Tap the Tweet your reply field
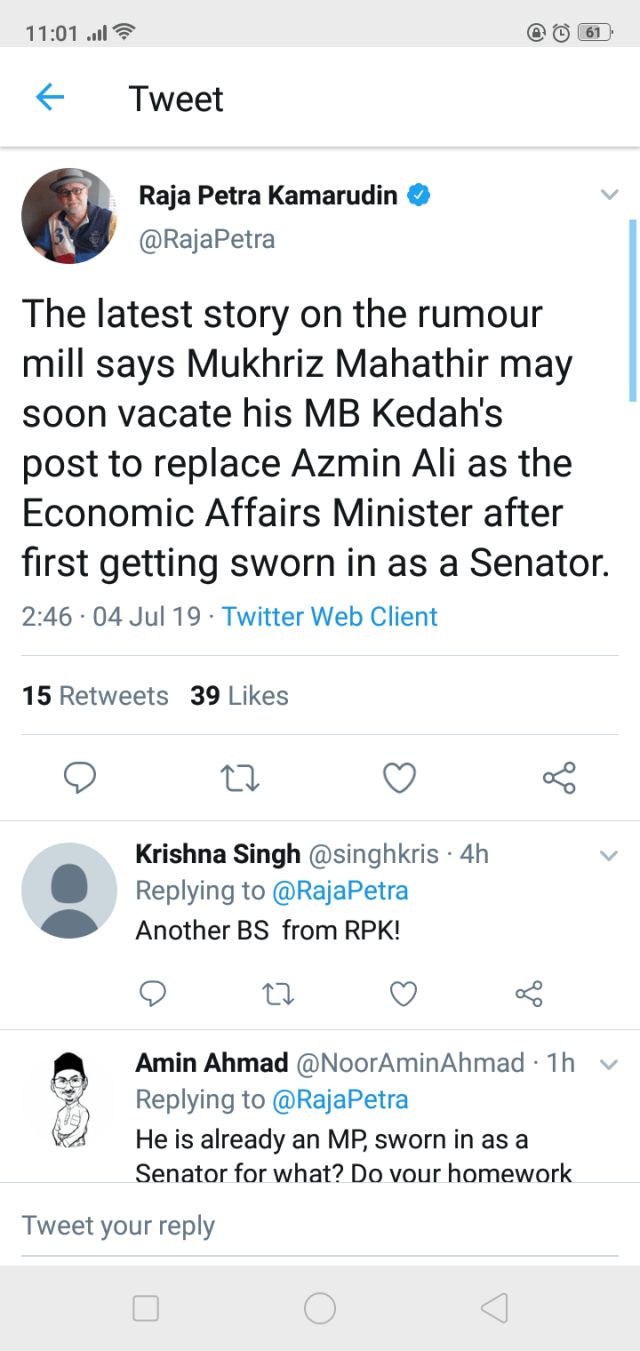Image resolution: width=640 pixels, height=1351 pixels. click(320, 1226)
